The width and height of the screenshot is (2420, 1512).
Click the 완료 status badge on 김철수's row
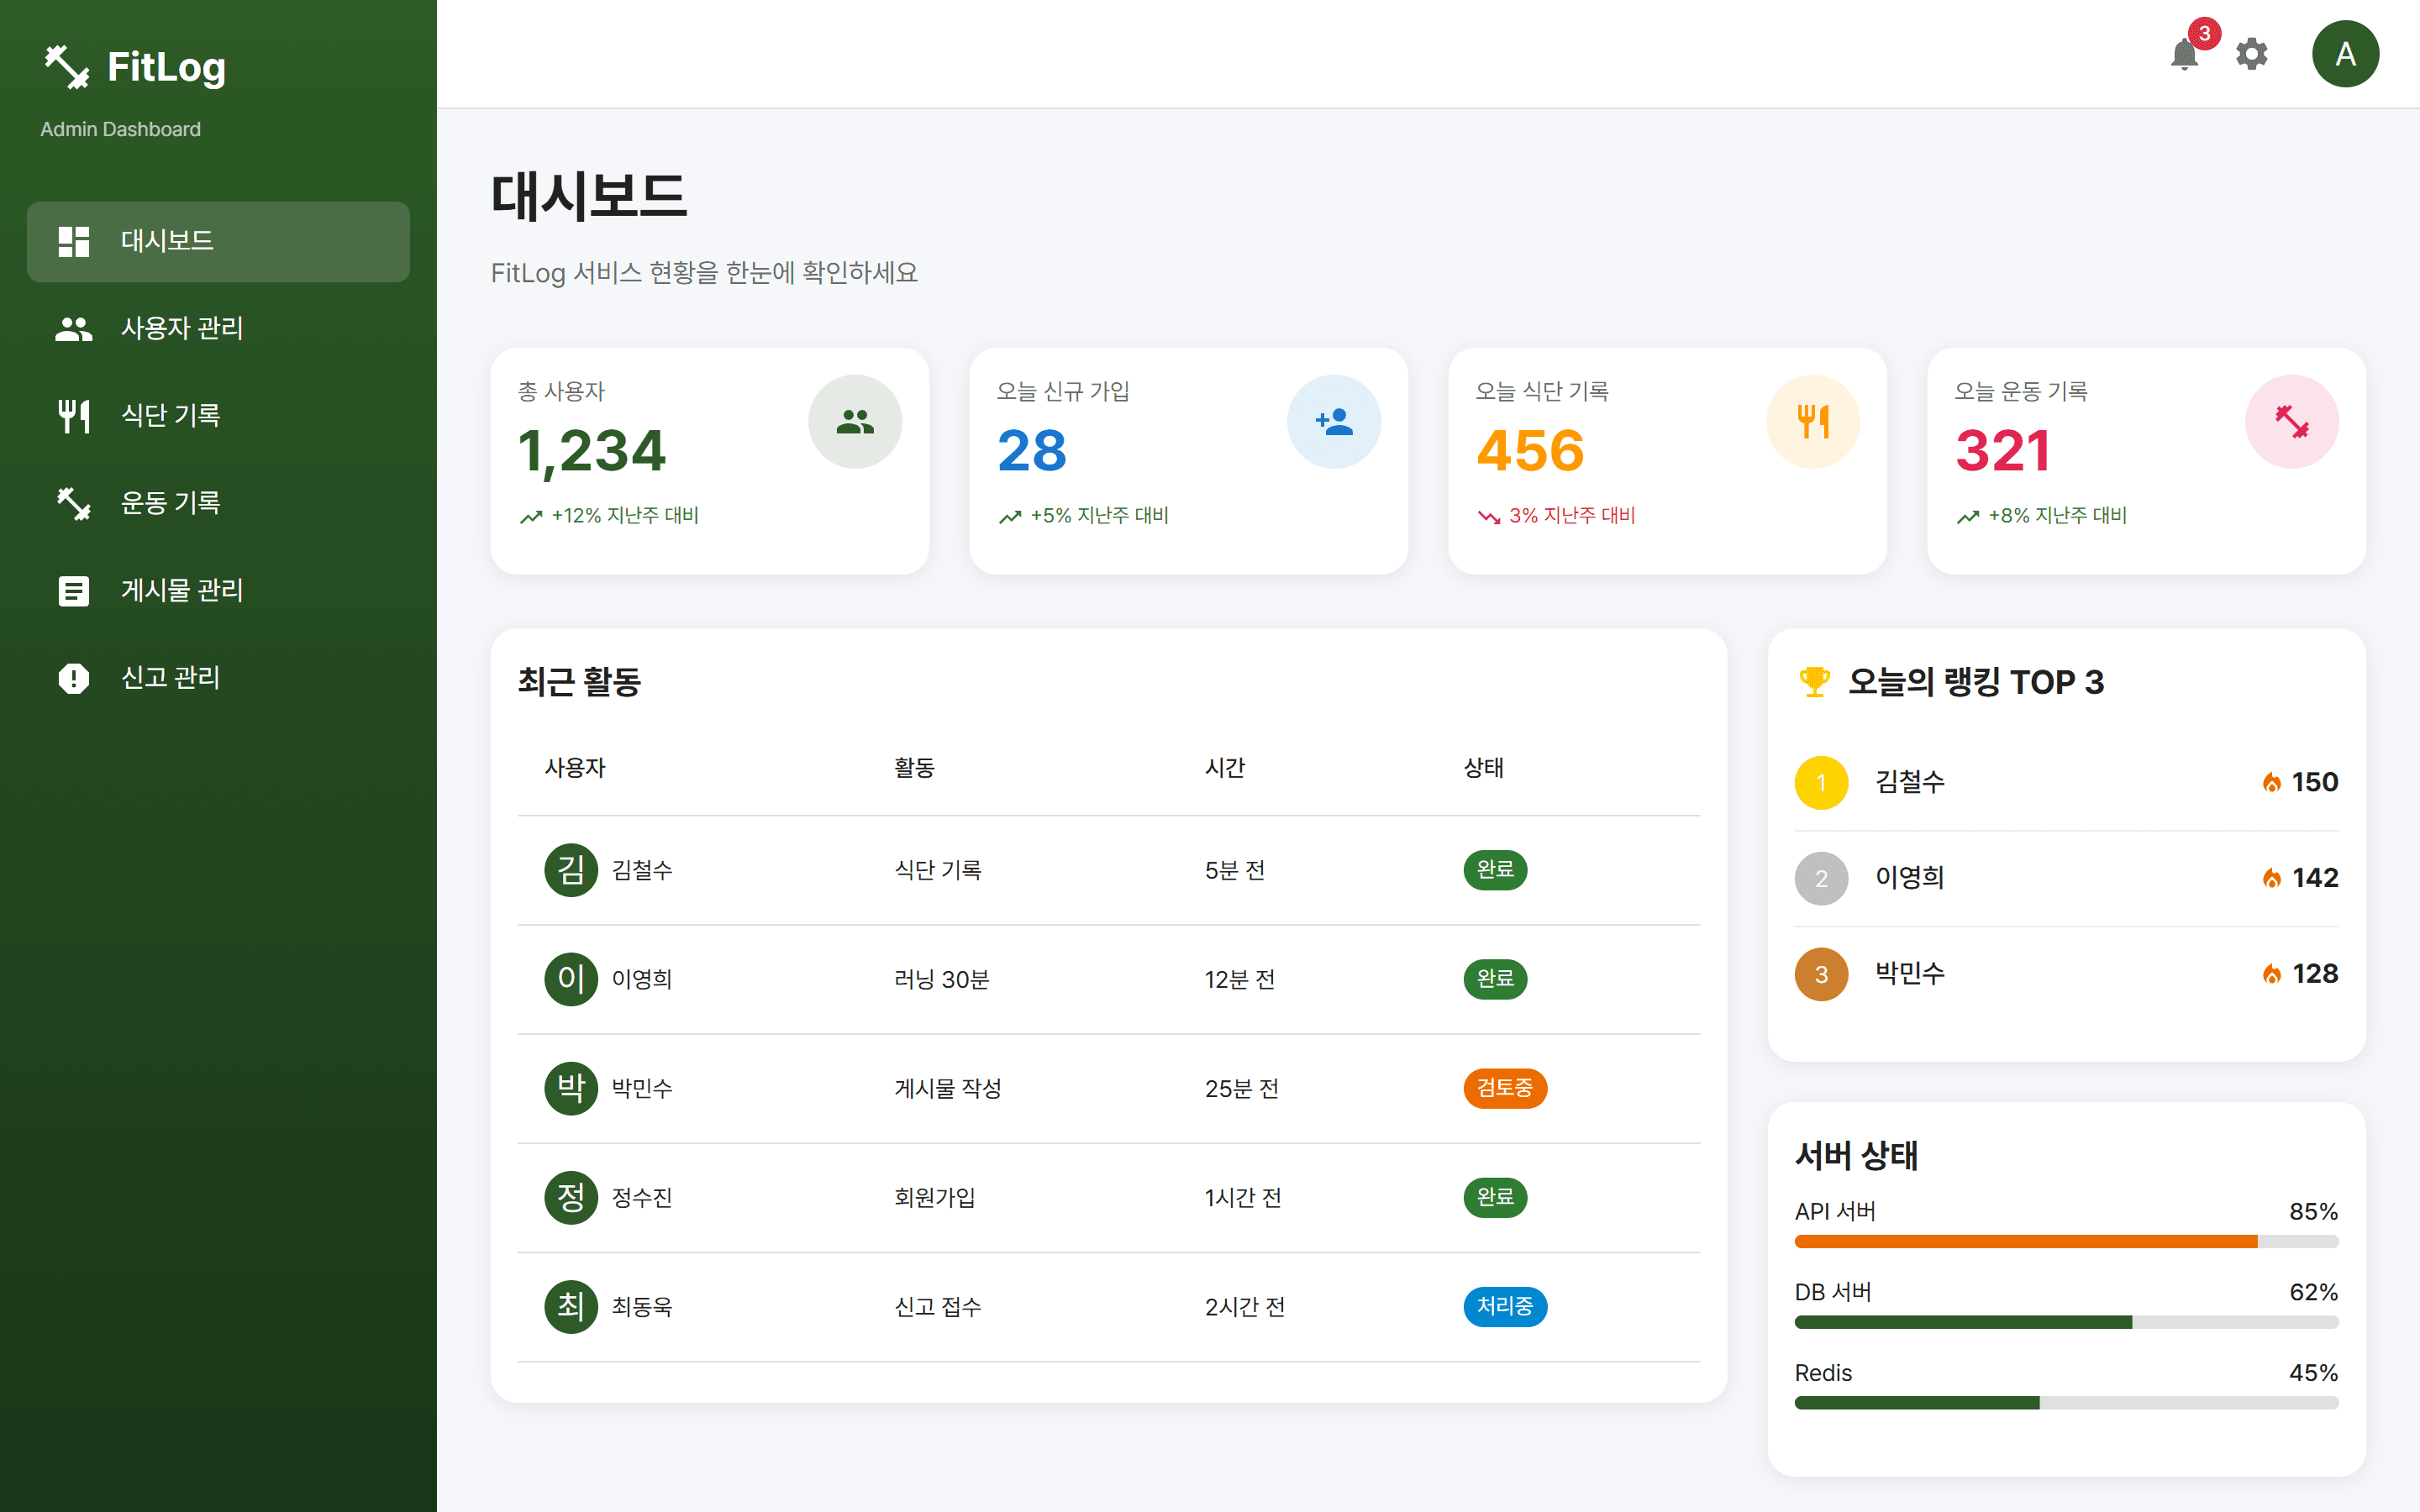click(x=1495, y=870)
